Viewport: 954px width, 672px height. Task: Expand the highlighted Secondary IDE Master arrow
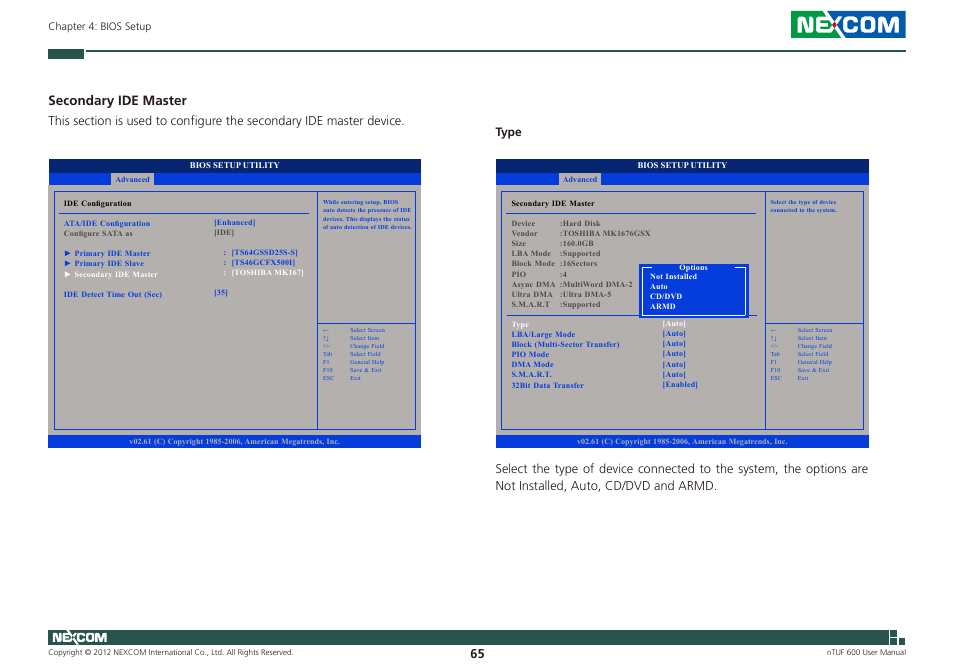tap(68, 274)
